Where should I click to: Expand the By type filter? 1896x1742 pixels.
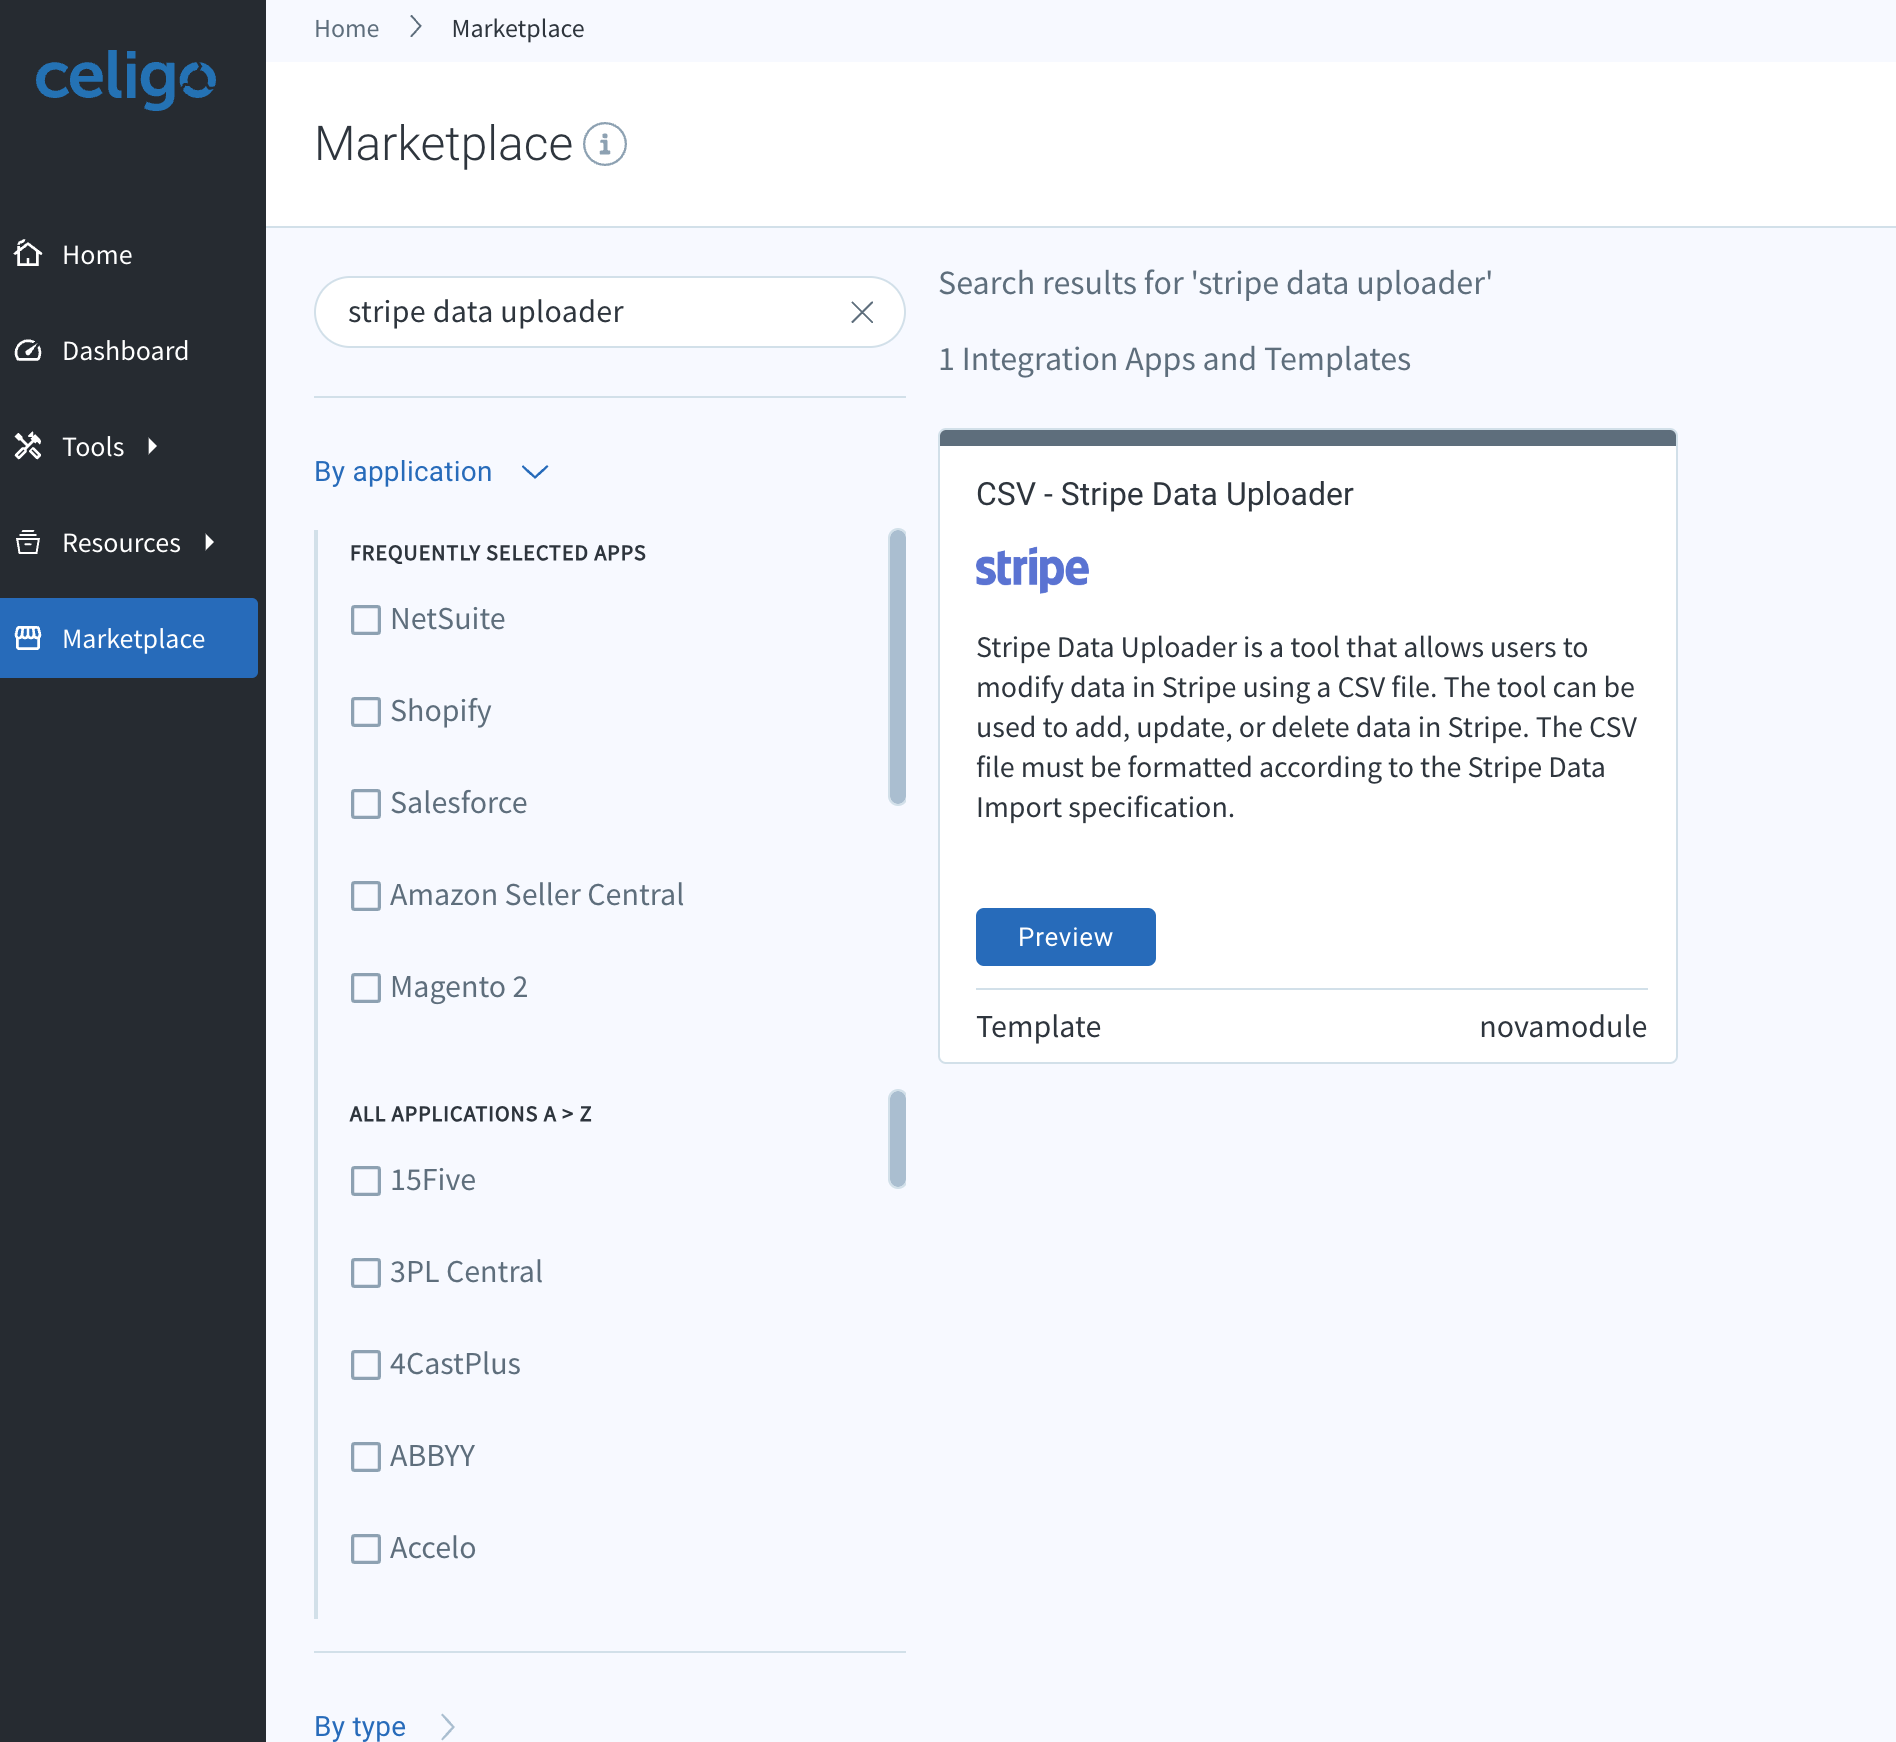447,1726
